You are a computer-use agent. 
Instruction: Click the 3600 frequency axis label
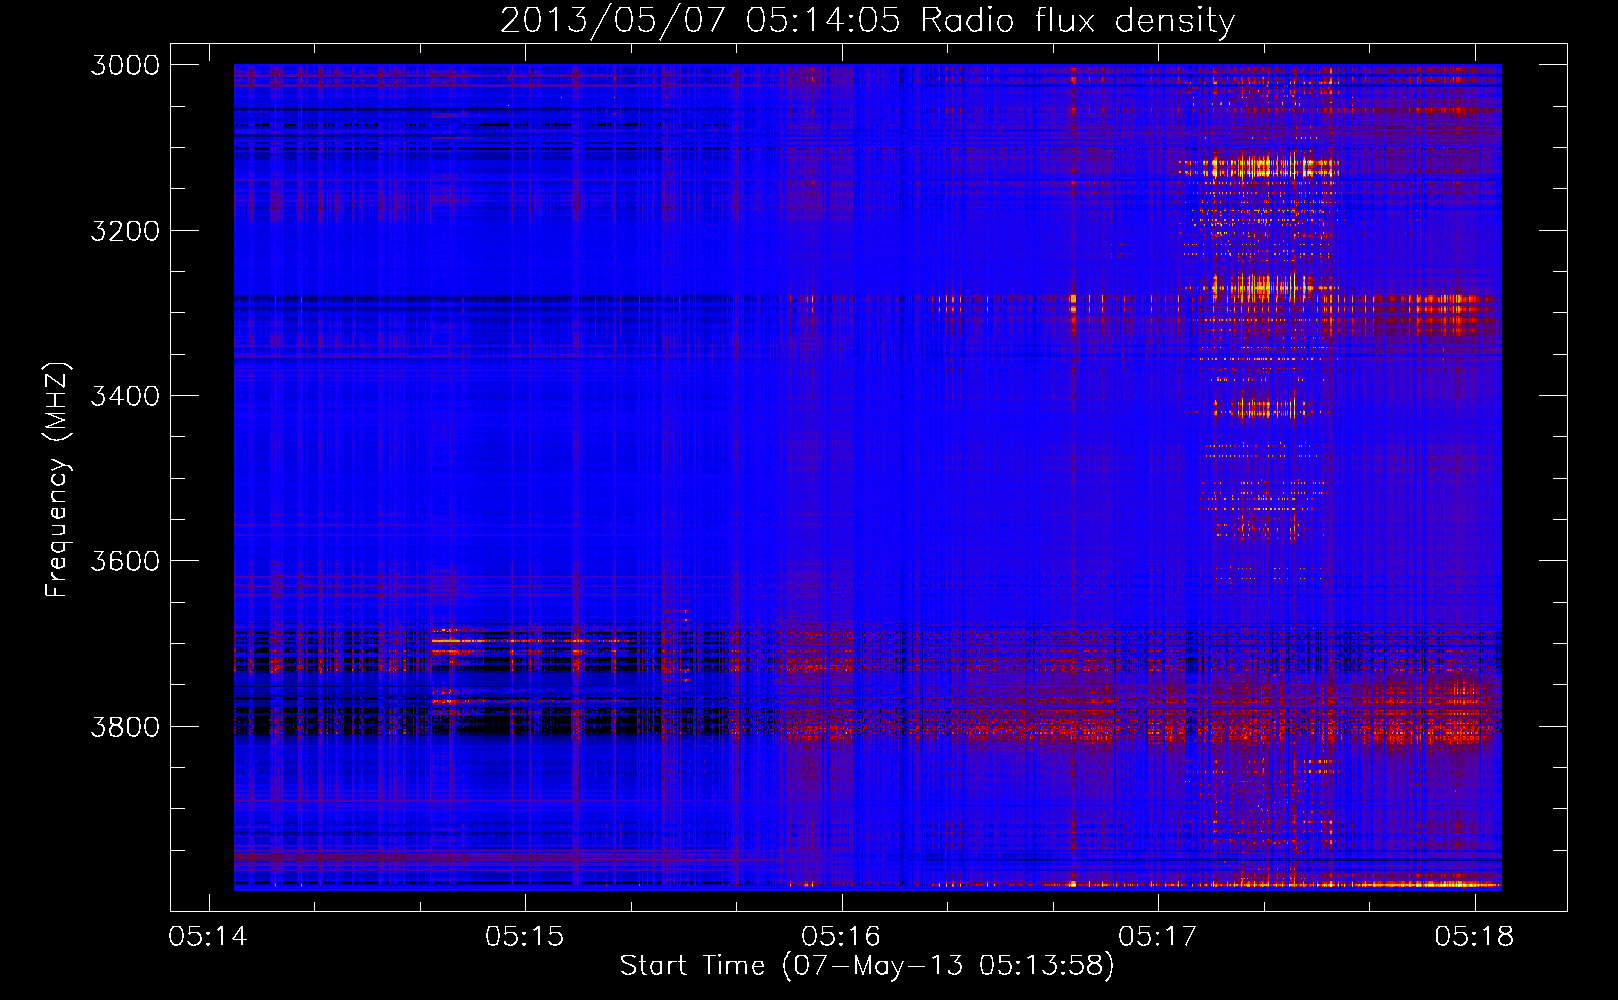point(125,561)
